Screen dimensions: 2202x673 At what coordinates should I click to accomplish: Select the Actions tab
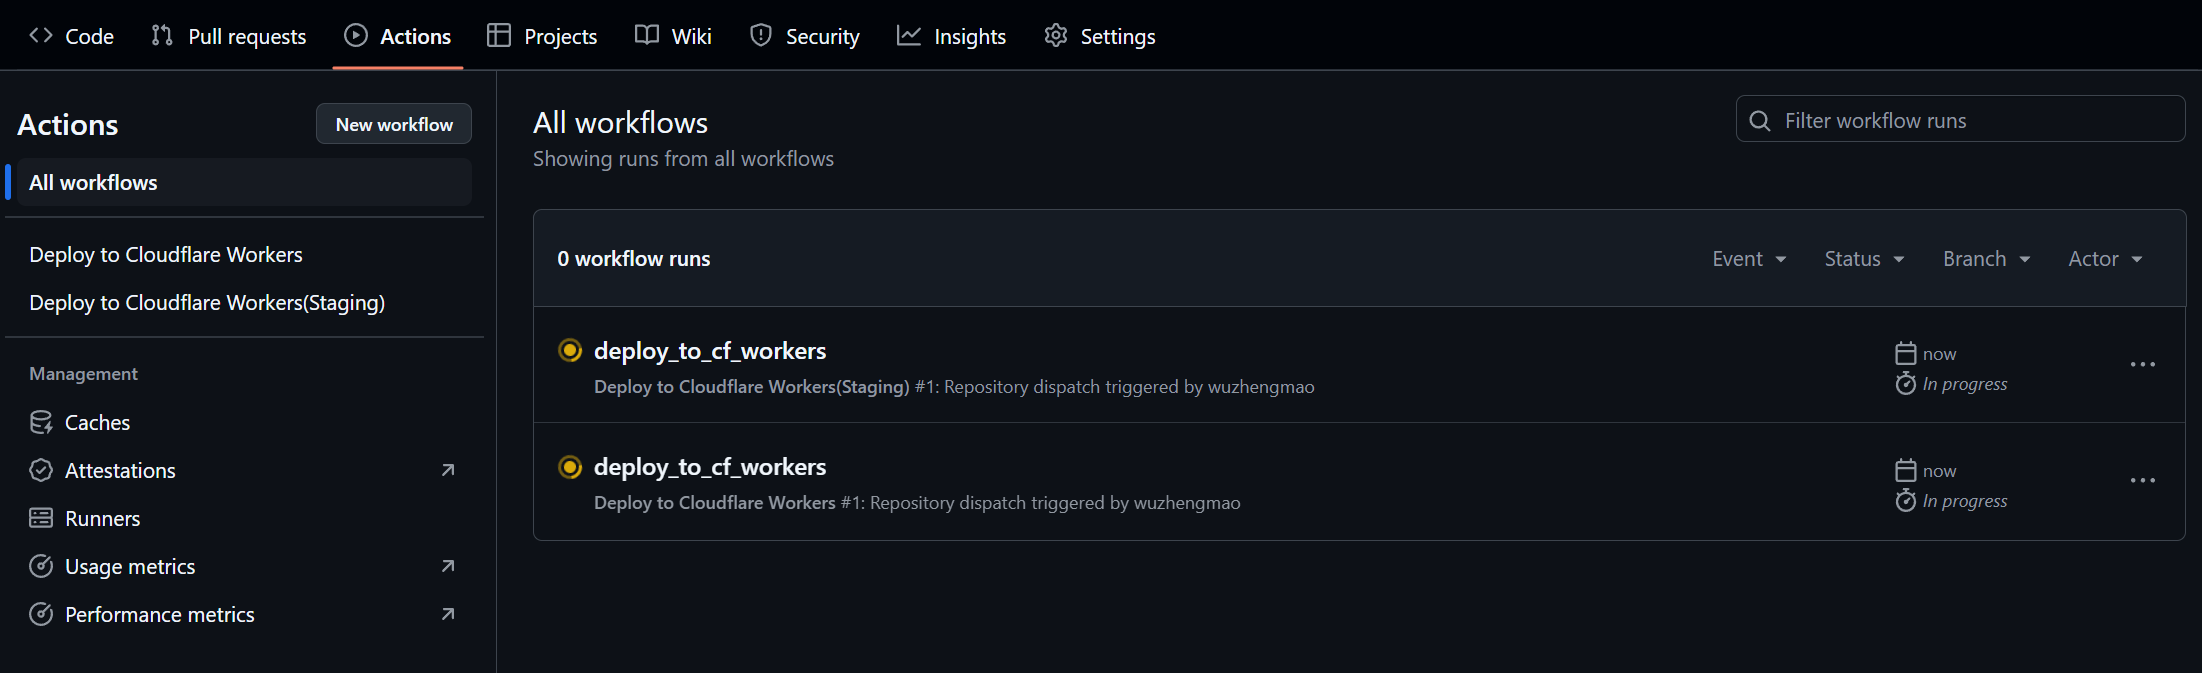(x=397, y=36)
